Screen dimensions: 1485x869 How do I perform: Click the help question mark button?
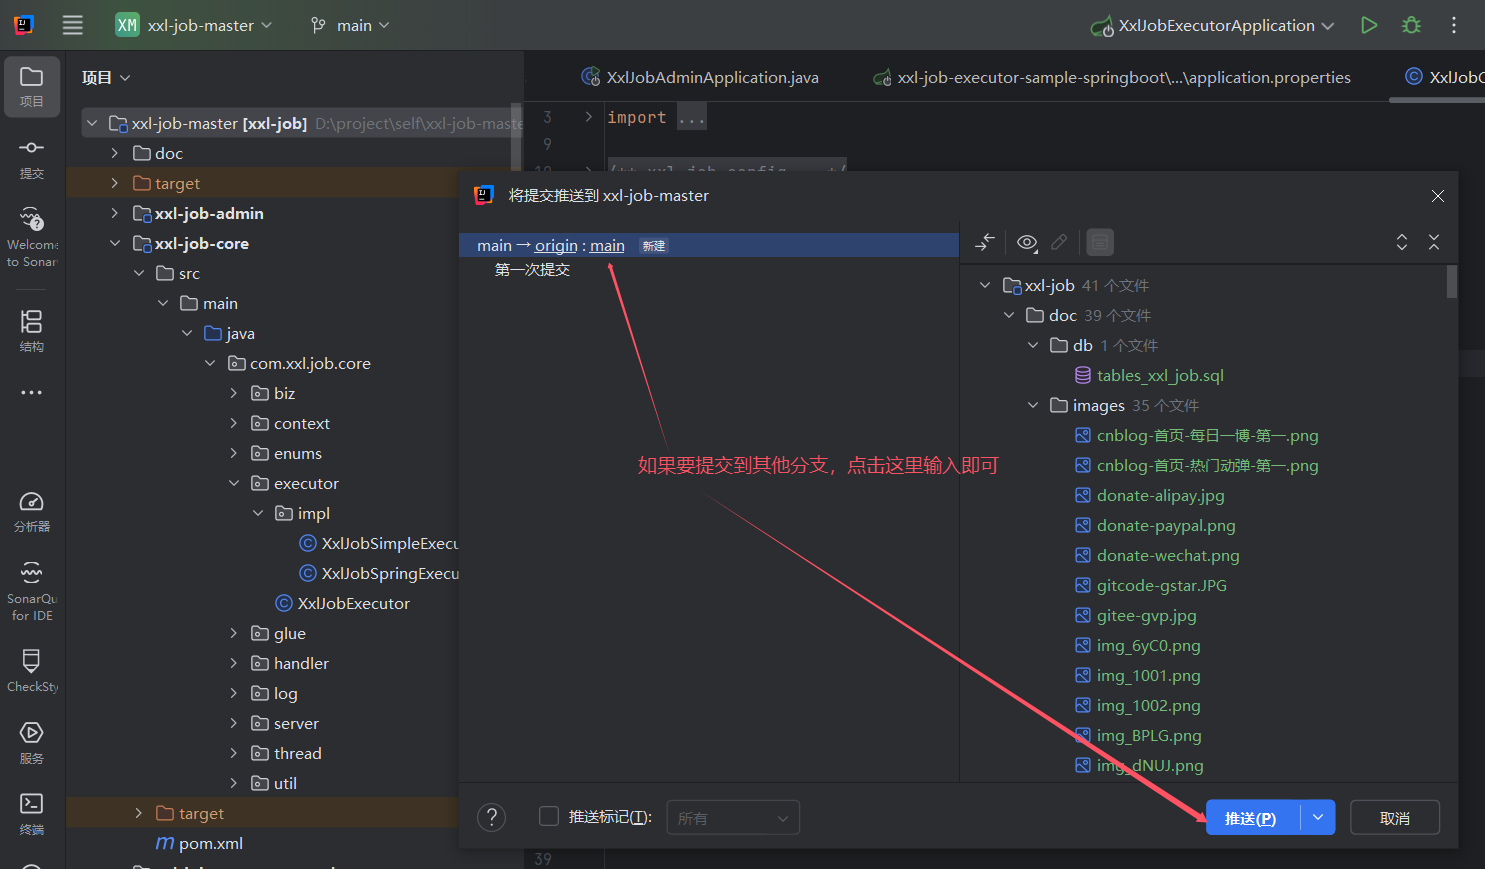point(491,818)
